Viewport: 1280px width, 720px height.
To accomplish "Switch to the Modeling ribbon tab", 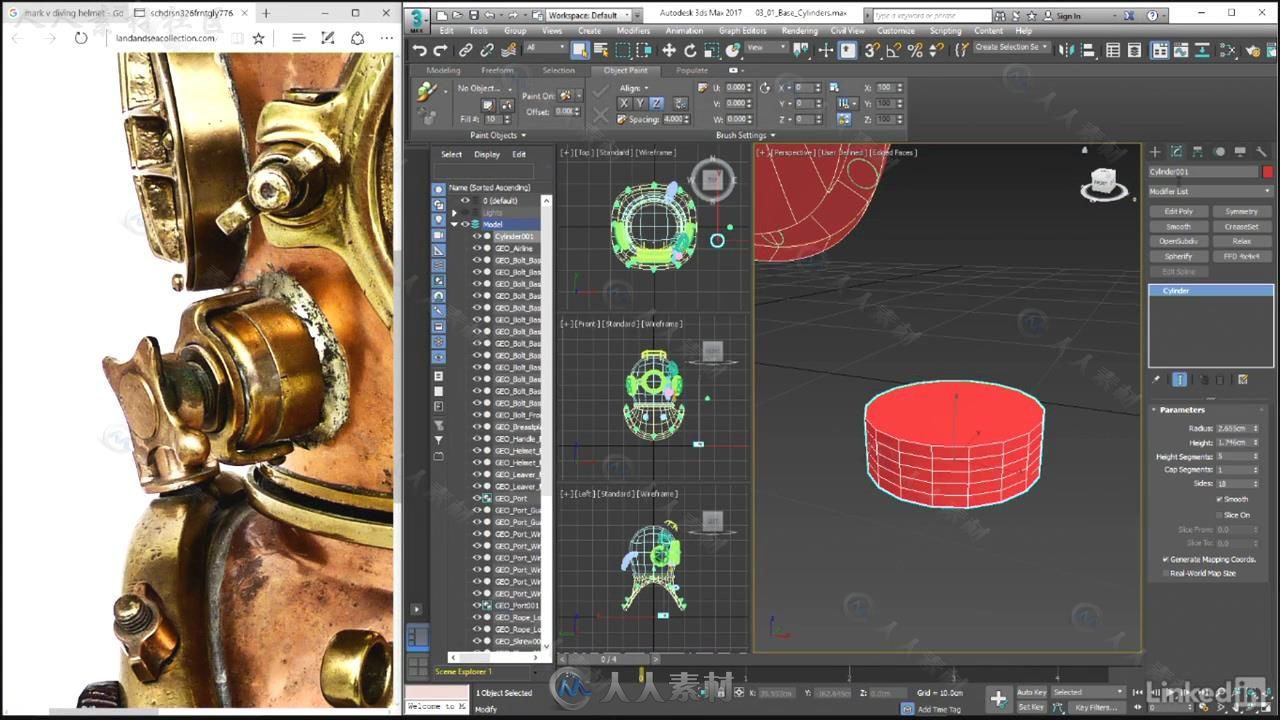I will [x=443, y=71].
